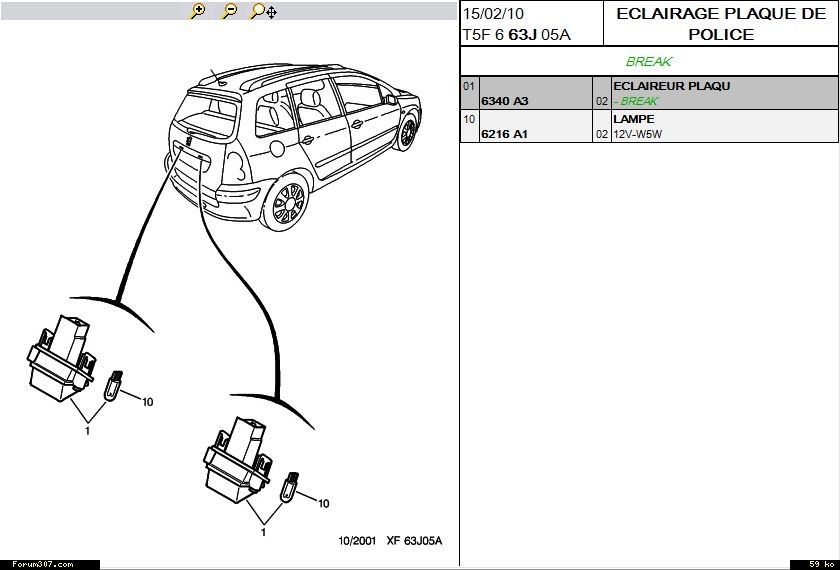Select the zoom and pan tool
Viewport: 840px width, 570px height.
263,11
